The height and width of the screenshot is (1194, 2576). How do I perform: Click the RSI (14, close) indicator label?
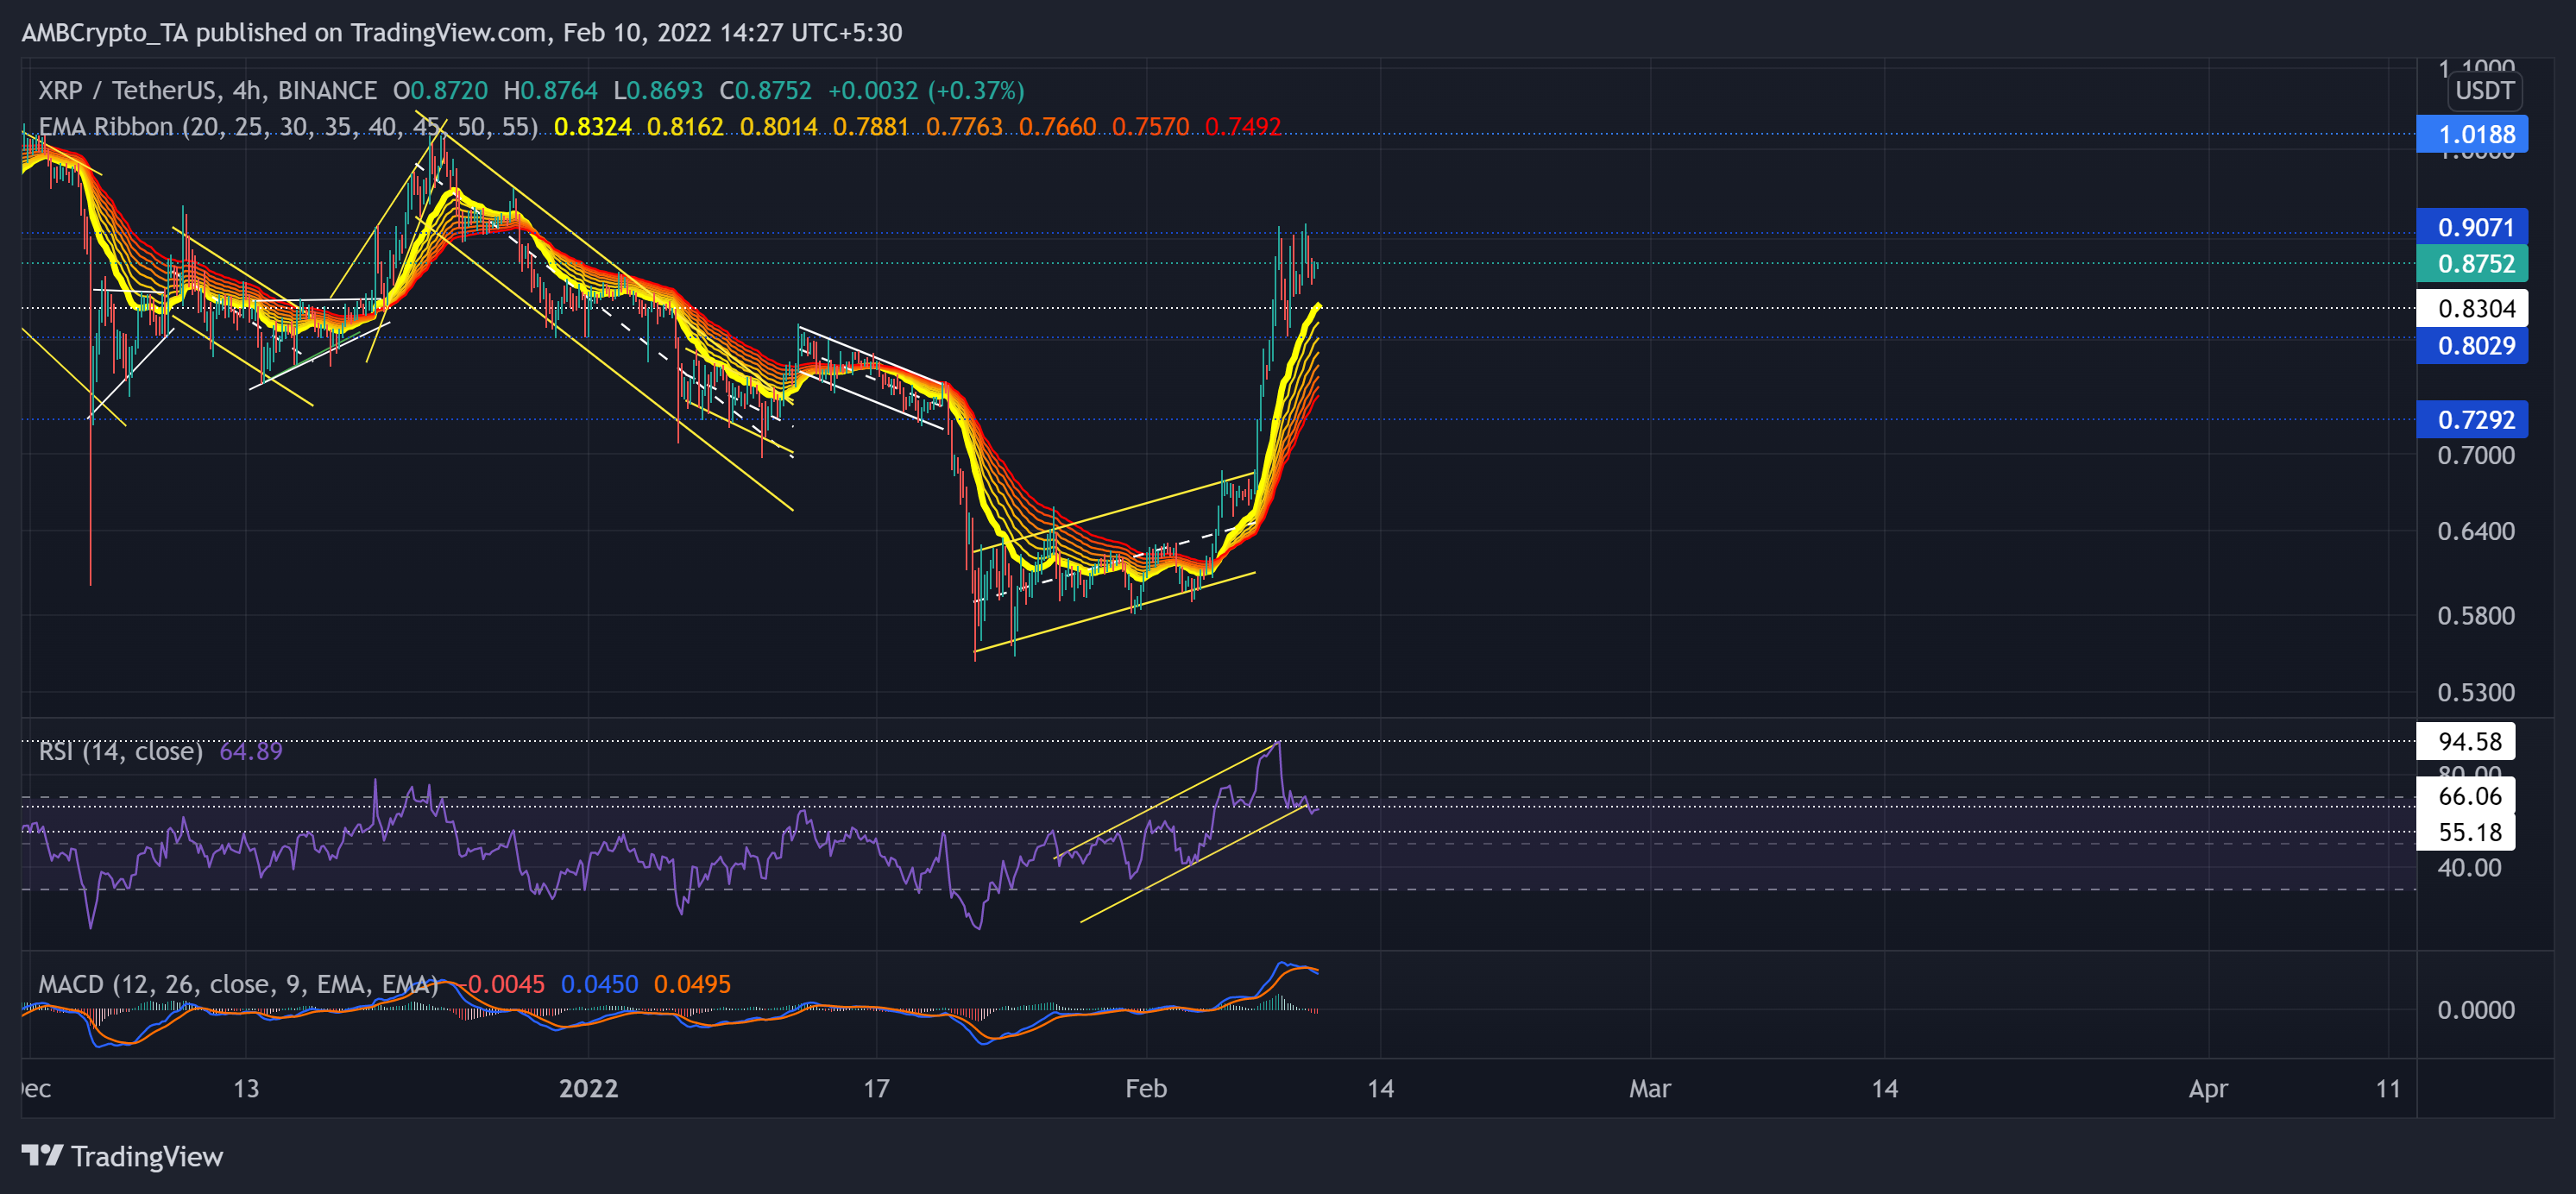click(120, 751)
